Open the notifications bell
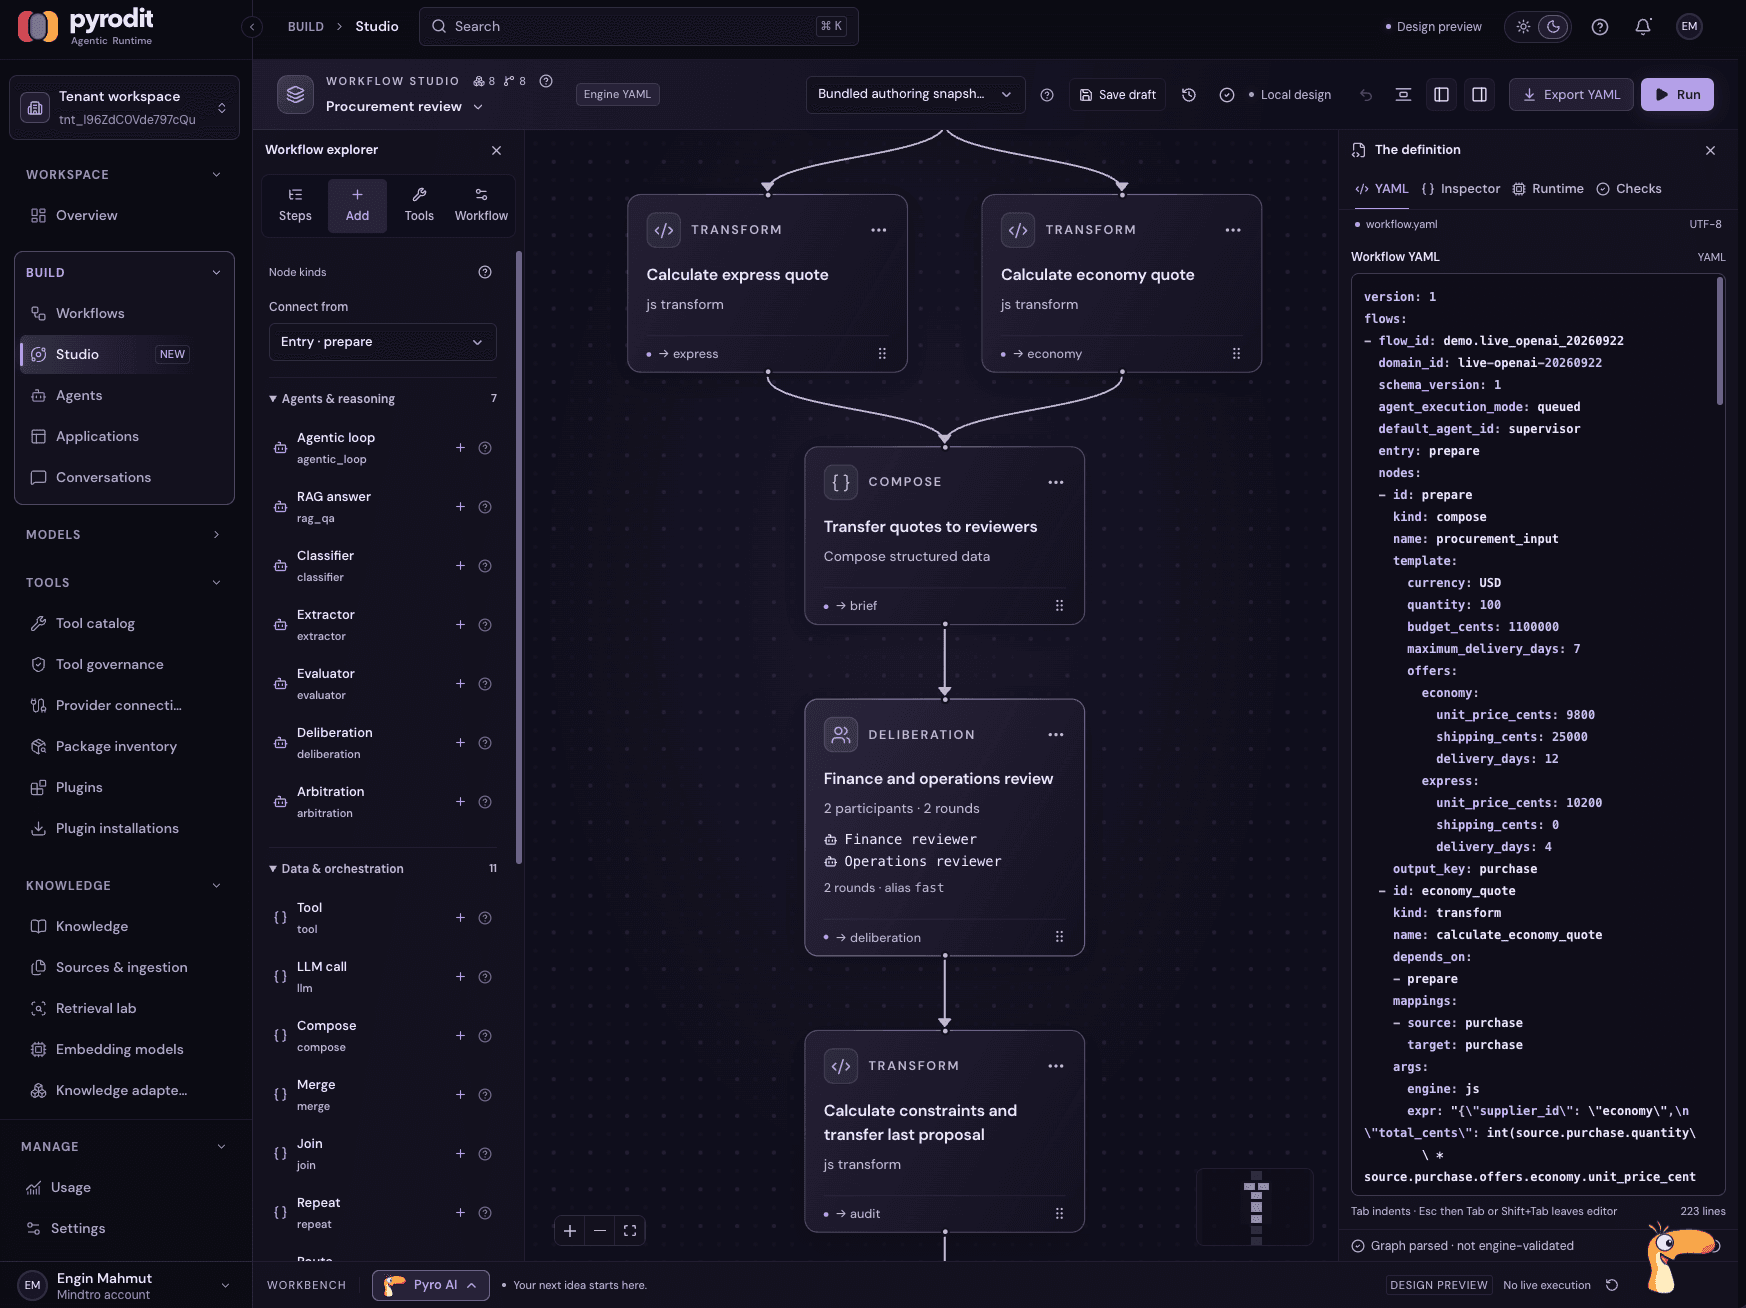Screen dimensions: 1746x1308 pos(1643,27)
